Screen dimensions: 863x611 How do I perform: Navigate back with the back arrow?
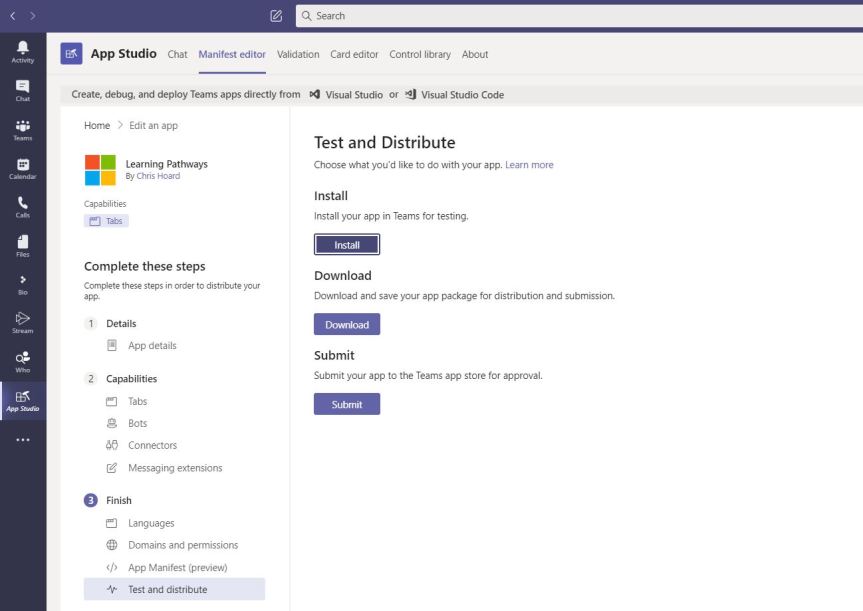(13, 16)
